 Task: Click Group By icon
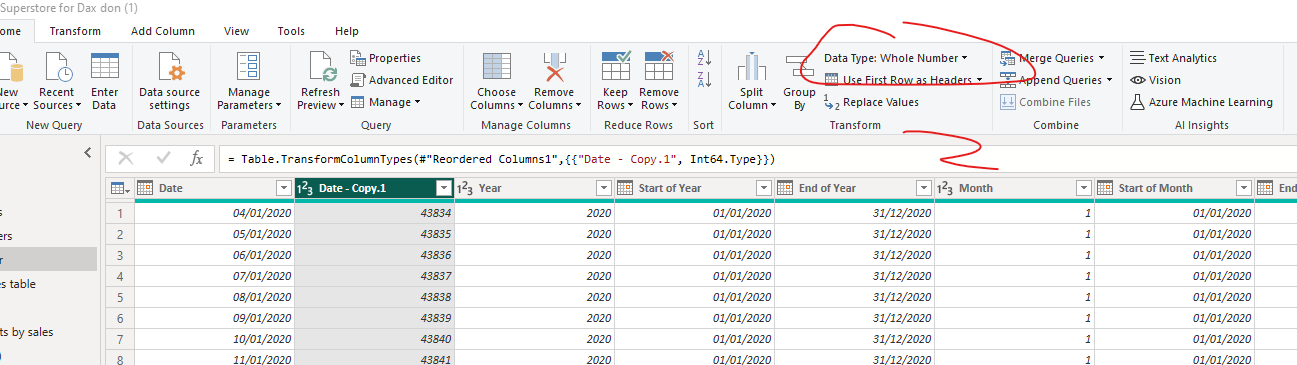[799, 66]
